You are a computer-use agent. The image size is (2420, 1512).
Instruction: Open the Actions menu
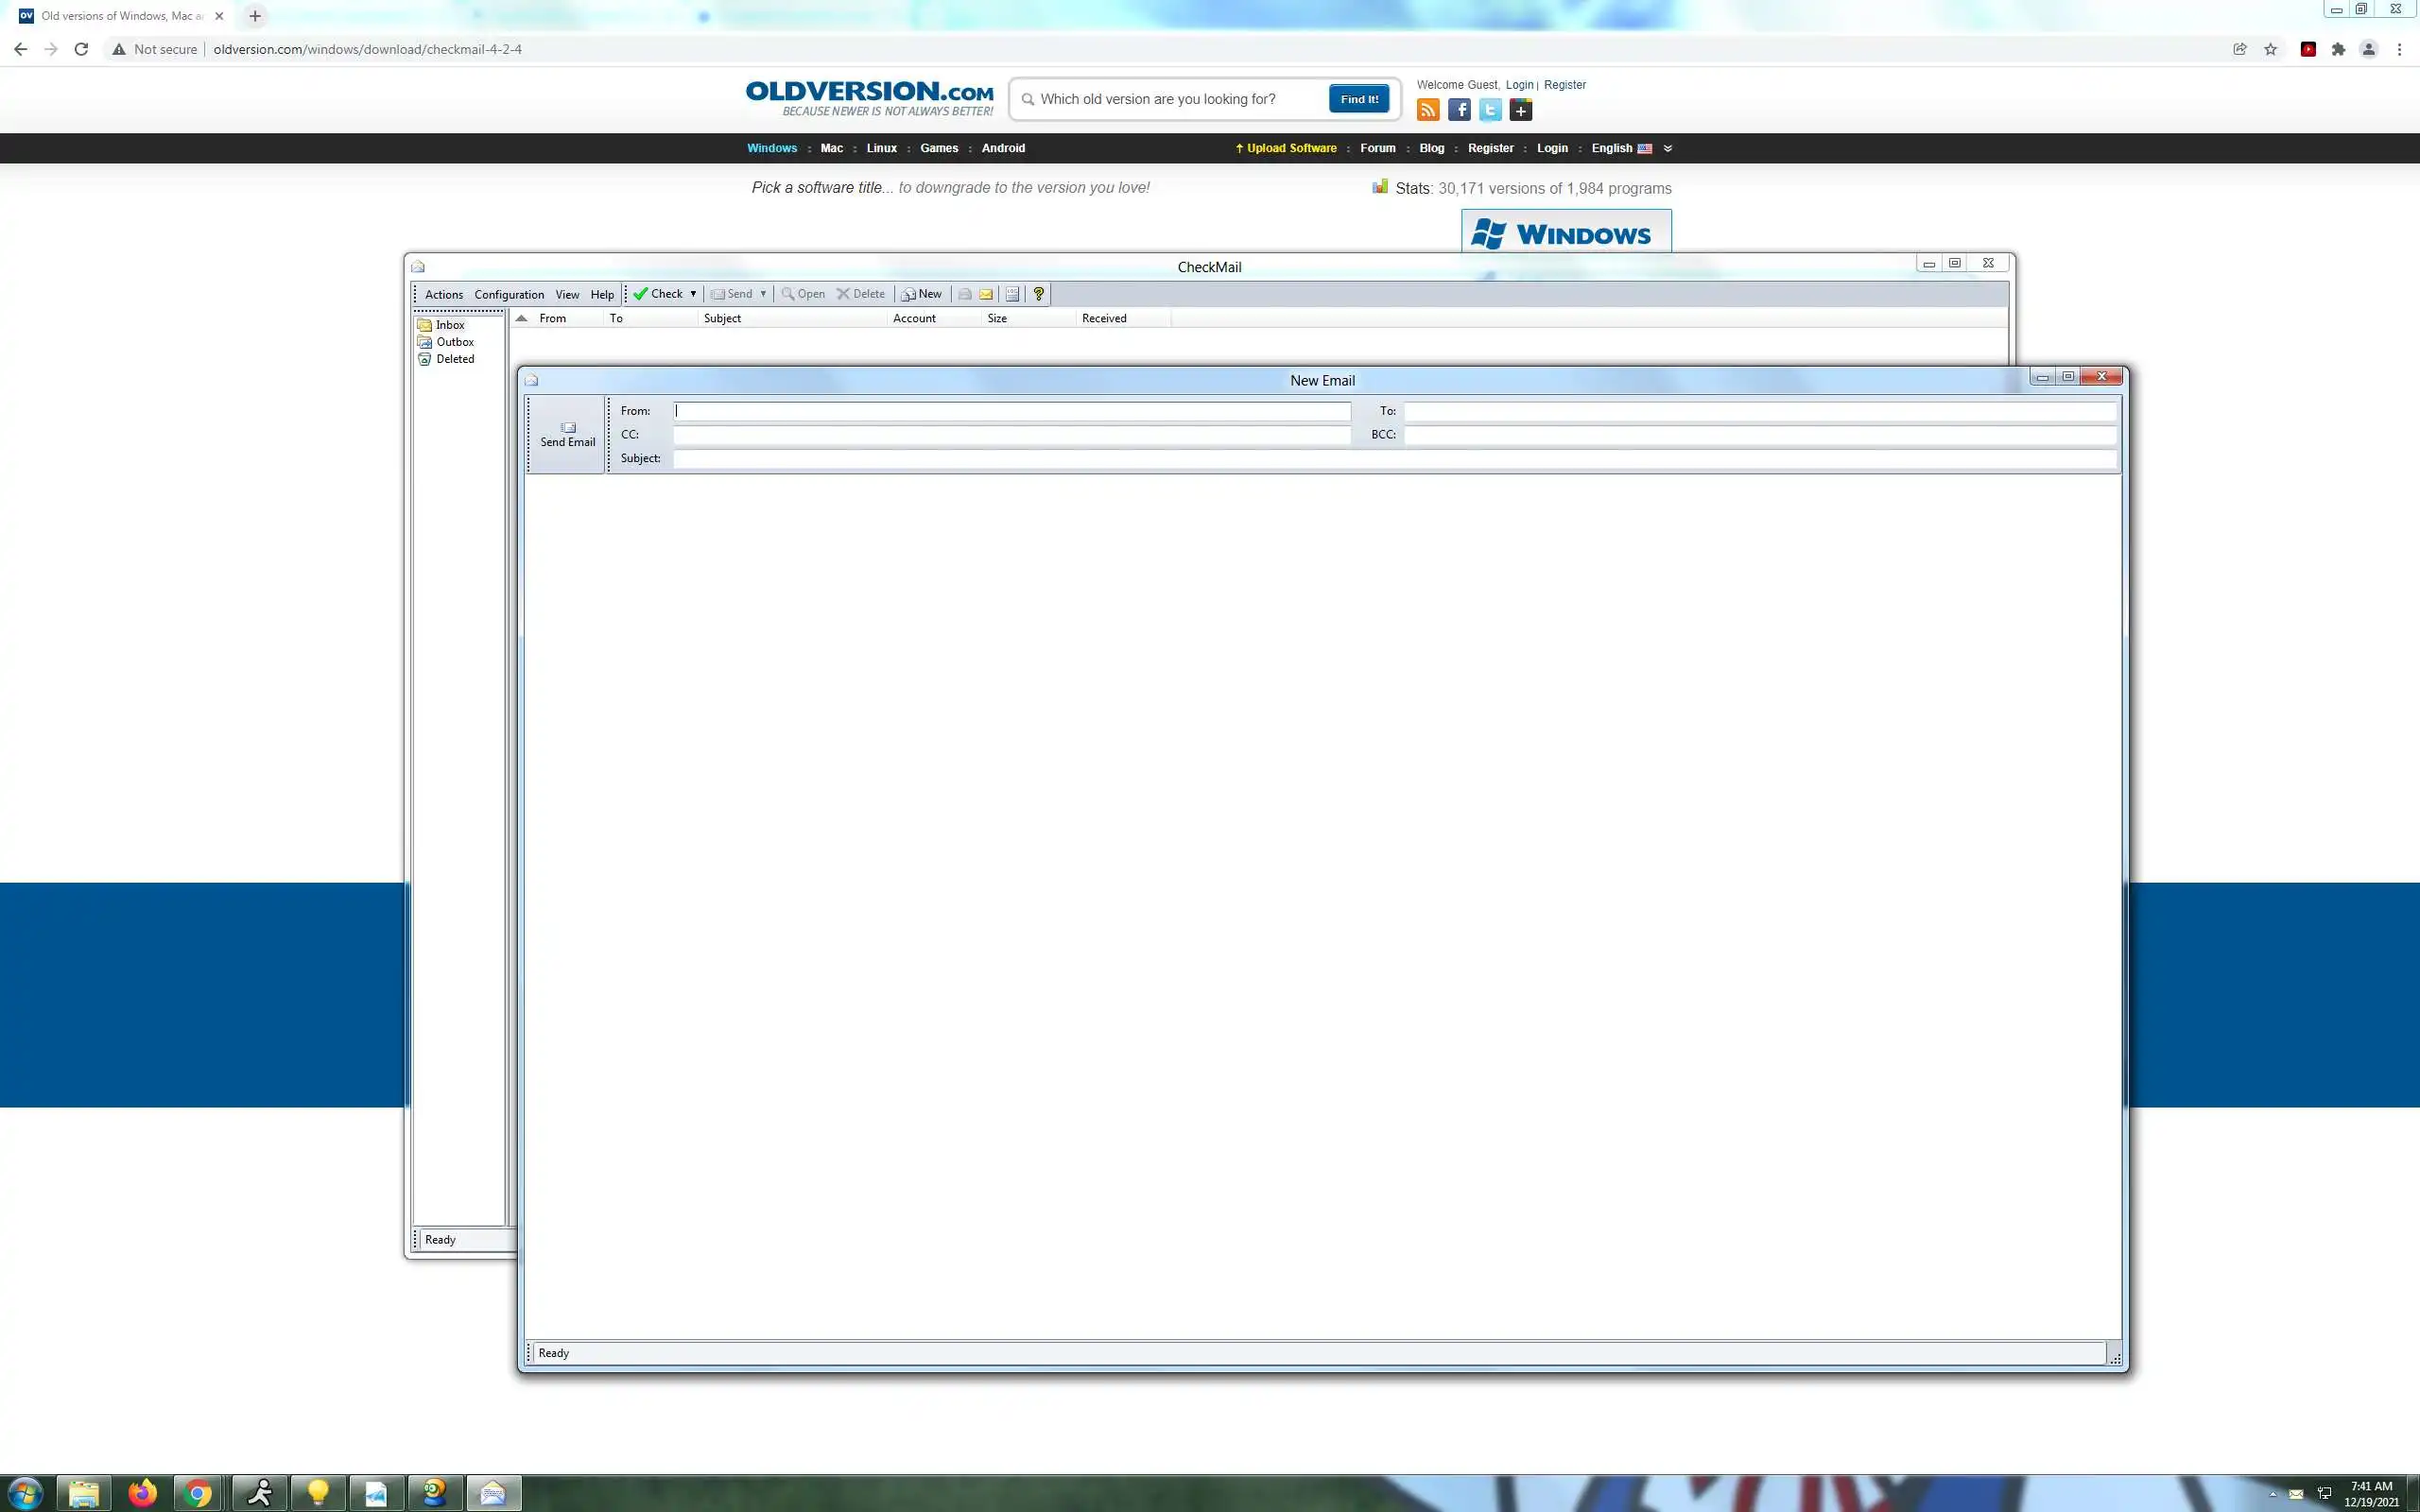443,295
